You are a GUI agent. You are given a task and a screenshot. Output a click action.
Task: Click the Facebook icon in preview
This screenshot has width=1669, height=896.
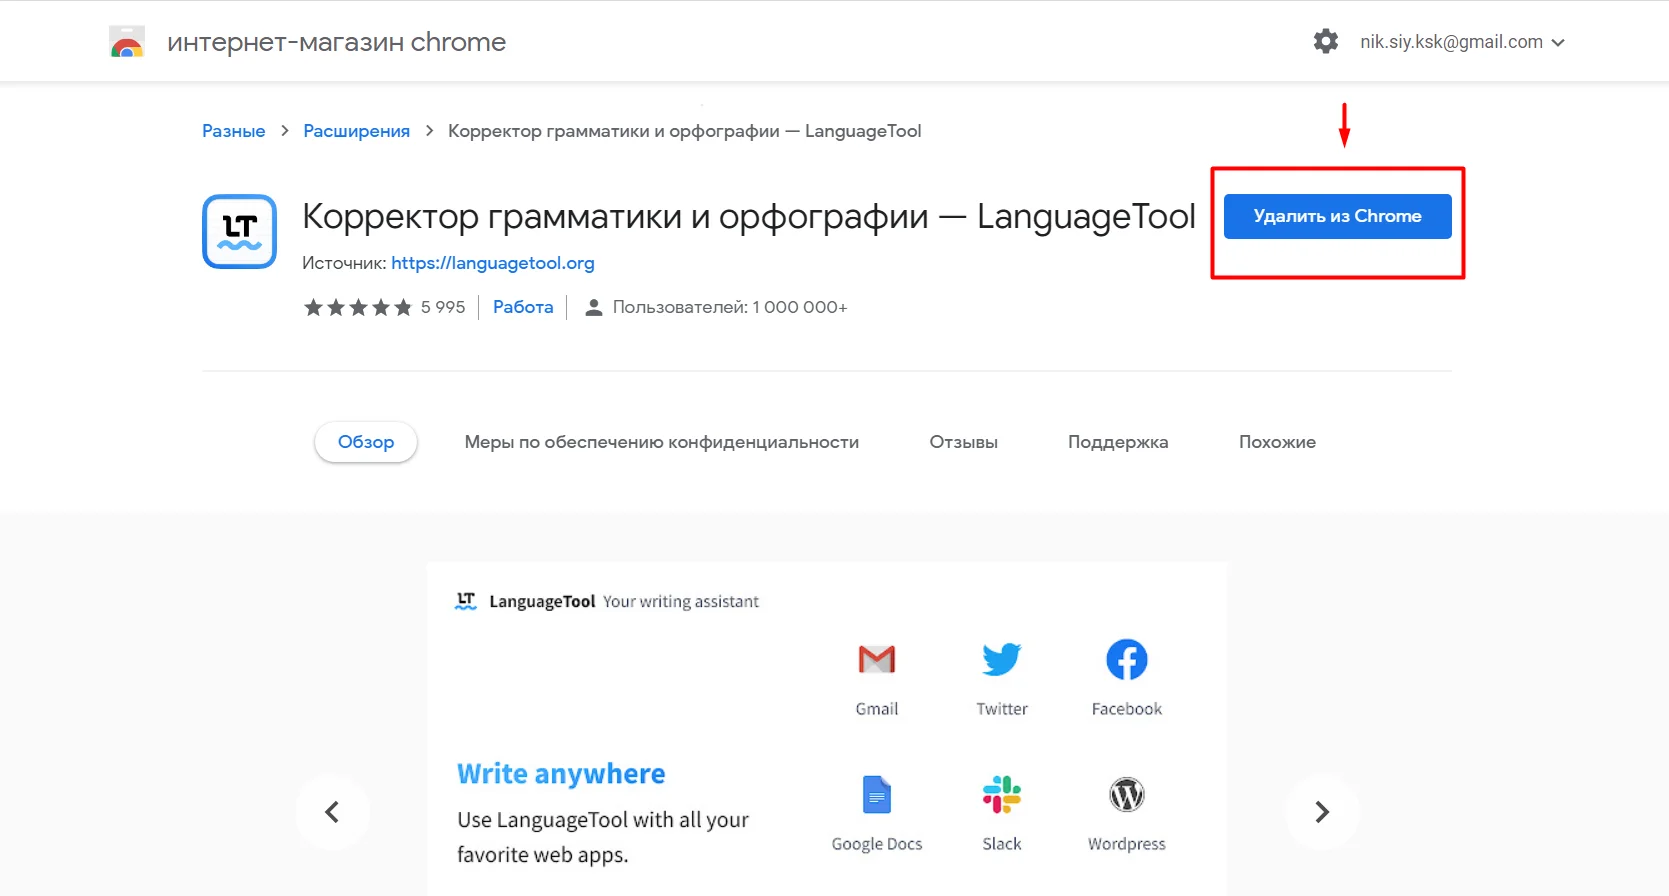[1127, 659]
